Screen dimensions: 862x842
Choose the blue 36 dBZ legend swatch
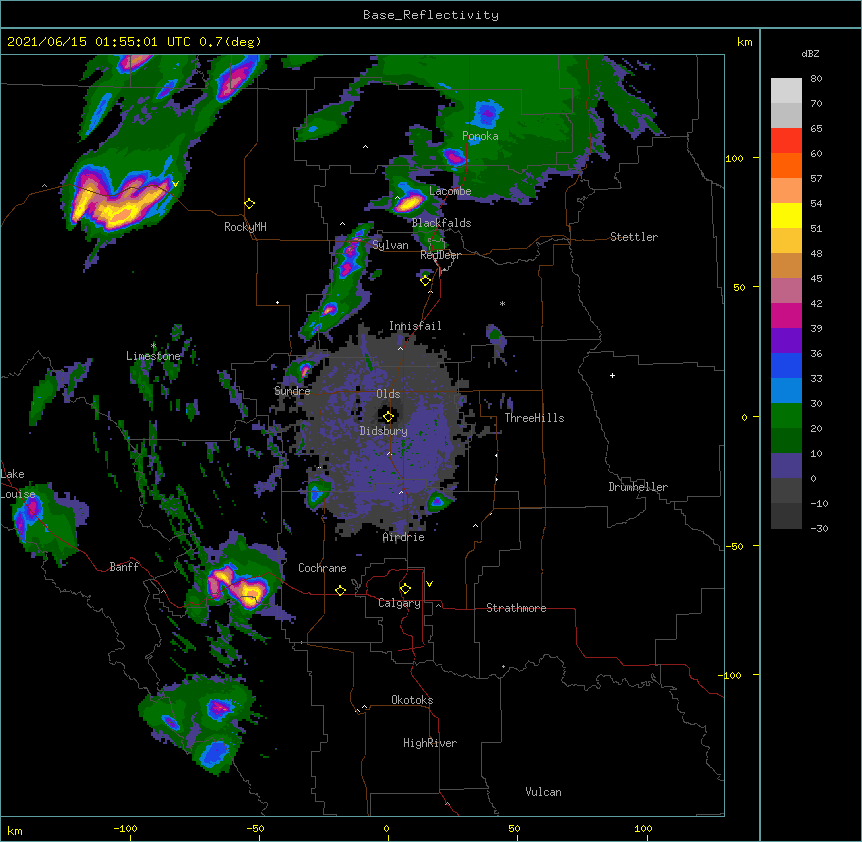[786, 365]
